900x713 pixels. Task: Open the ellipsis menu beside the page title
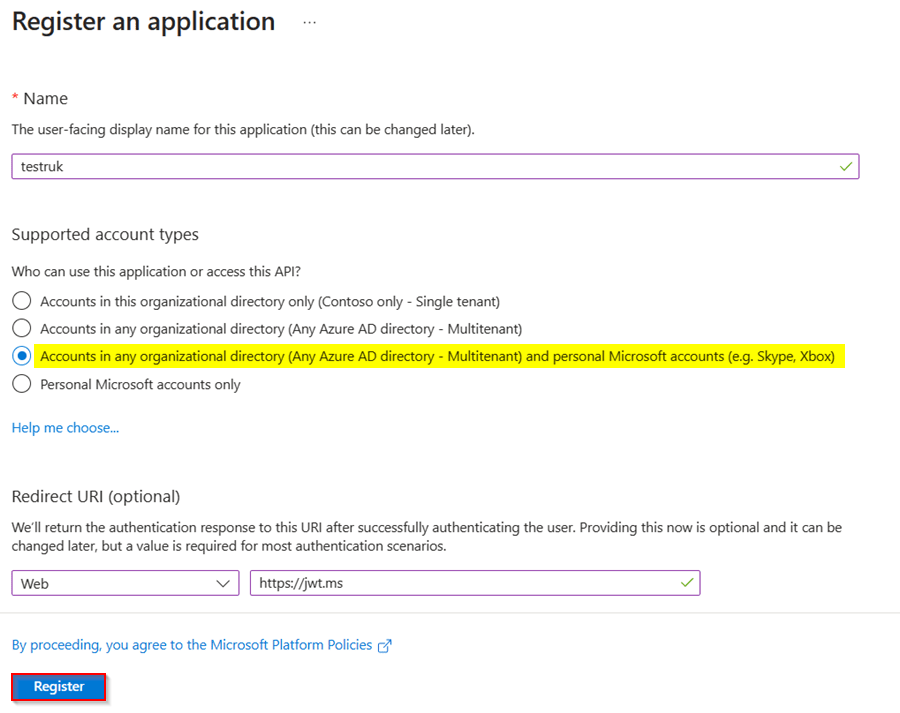308,21
